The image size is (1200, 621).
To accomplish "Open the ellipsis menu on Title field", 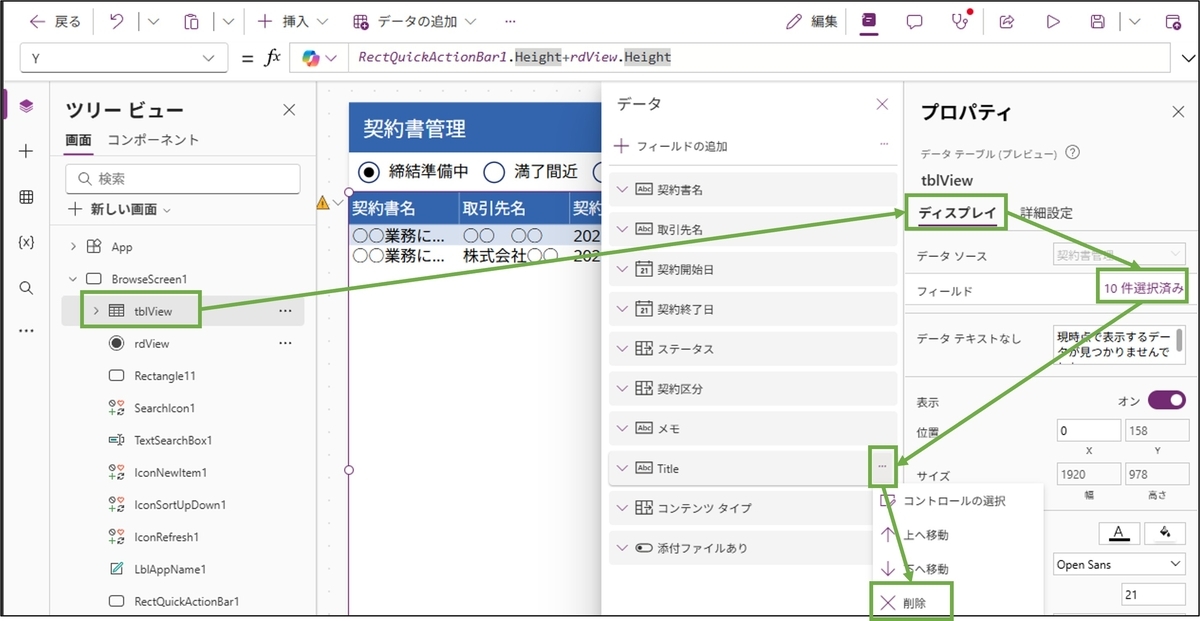I will pyautogui.click(x=882, y=467).
